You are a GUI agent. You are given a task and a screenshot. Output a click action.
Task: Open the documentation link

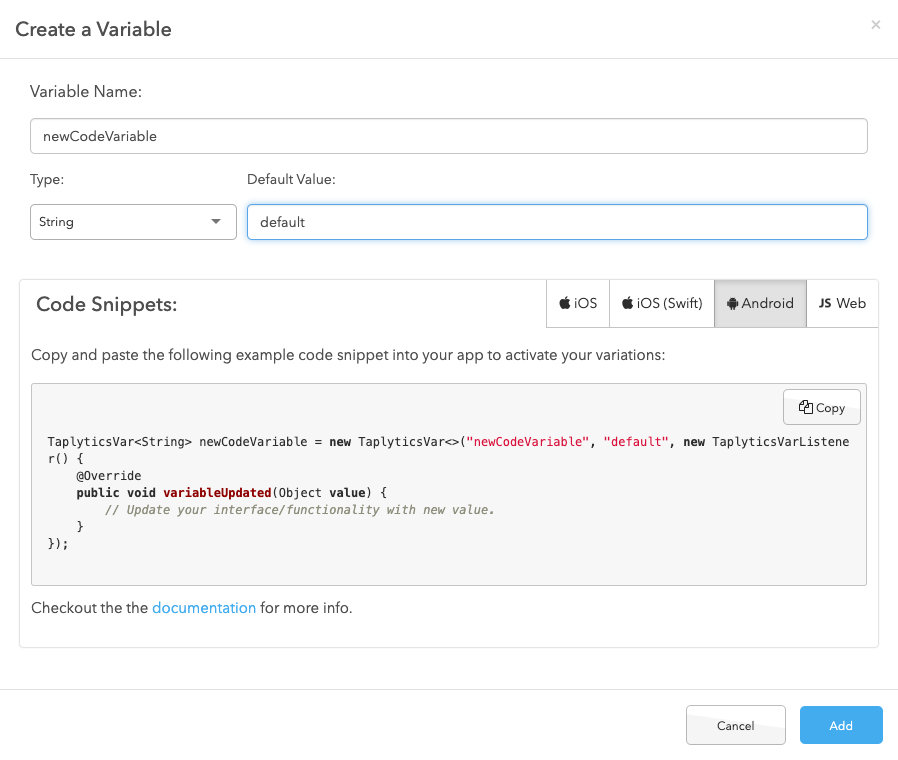point(204,607)
